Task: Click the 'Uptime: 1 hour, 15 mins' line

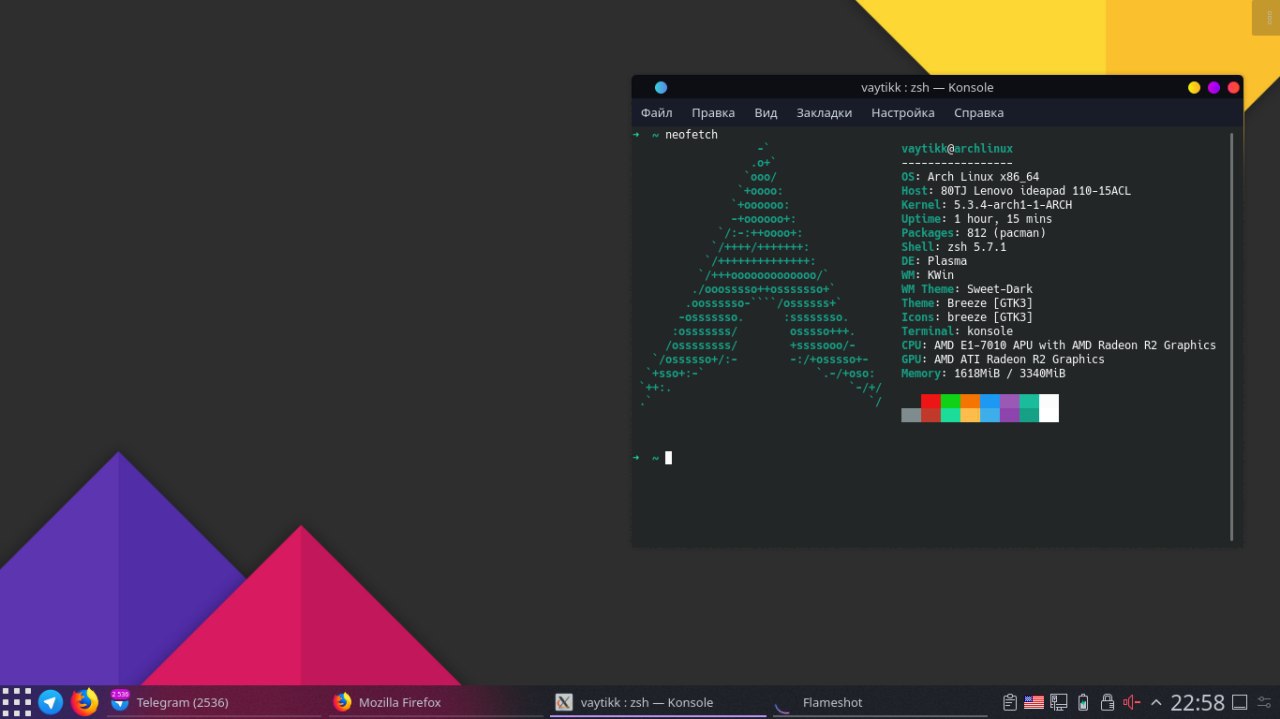Action: [x=977, y=219]
